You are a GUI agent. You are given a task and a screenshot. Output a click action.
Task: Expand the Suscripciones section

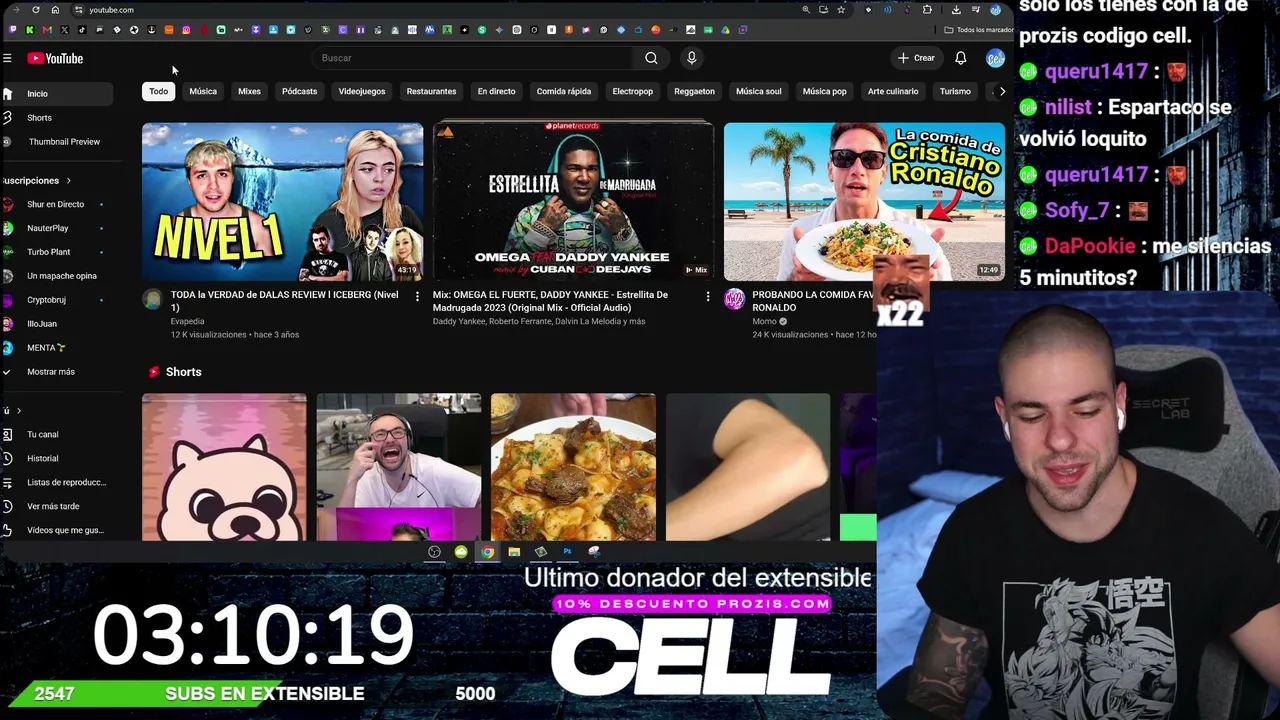click(37, 181)
